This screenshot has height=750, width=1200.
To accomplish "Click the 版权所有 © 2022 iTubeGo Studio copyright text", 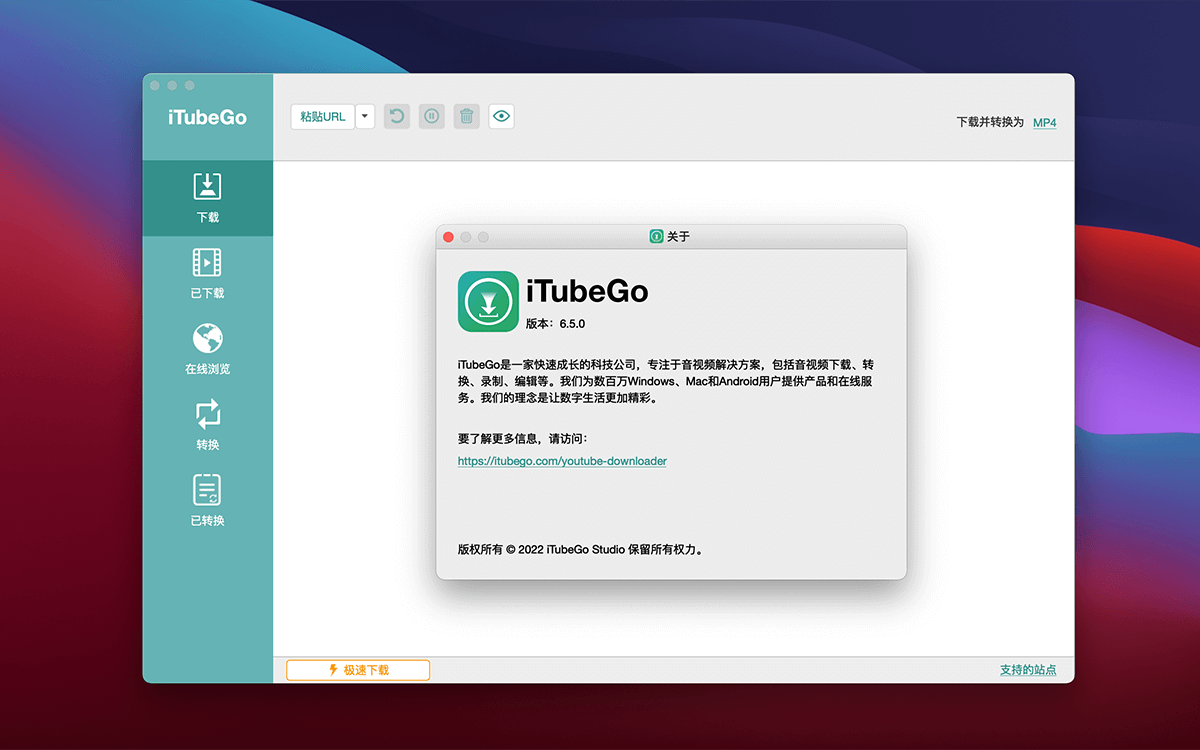I will pos(580,549).
